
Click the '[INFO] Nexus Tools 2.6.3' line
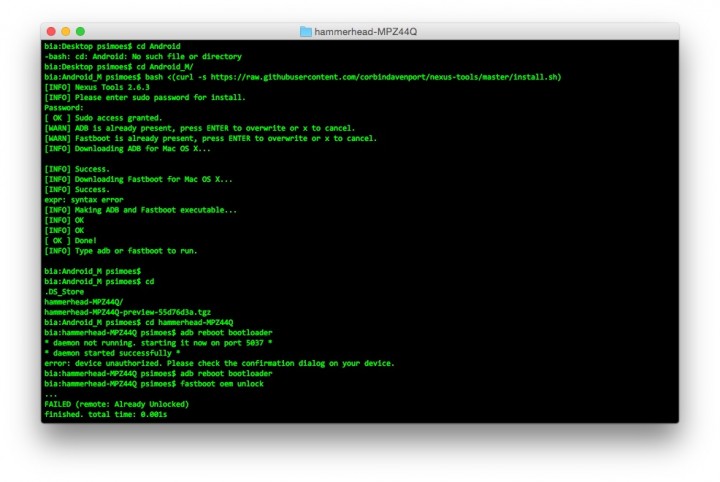[96, 87]
